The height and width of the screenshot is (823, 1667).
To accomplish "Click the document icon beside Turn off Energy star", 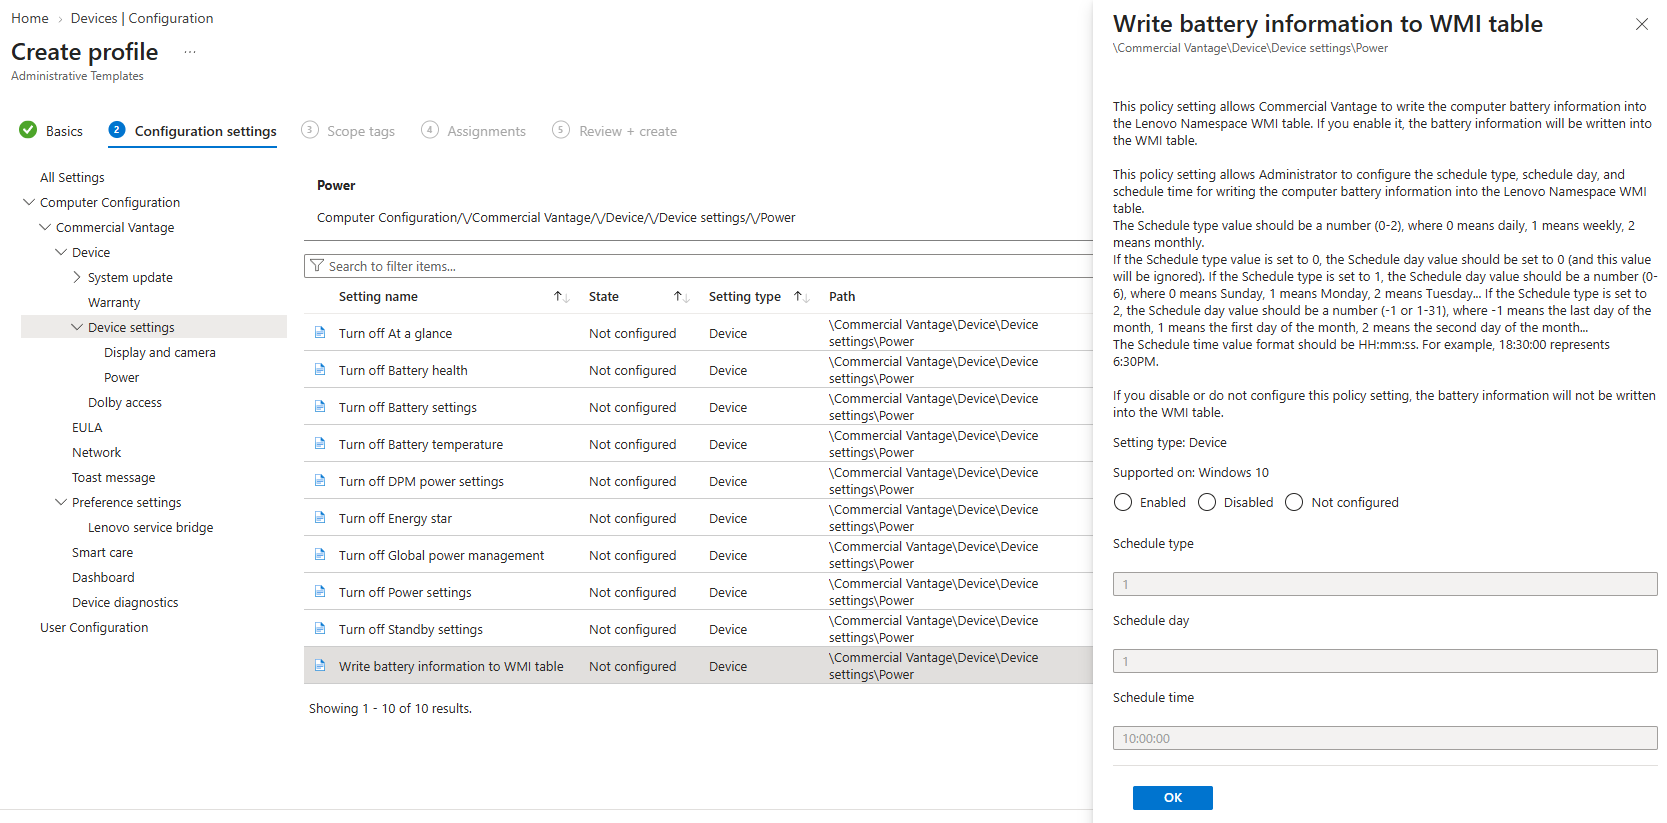I will 320,517.
